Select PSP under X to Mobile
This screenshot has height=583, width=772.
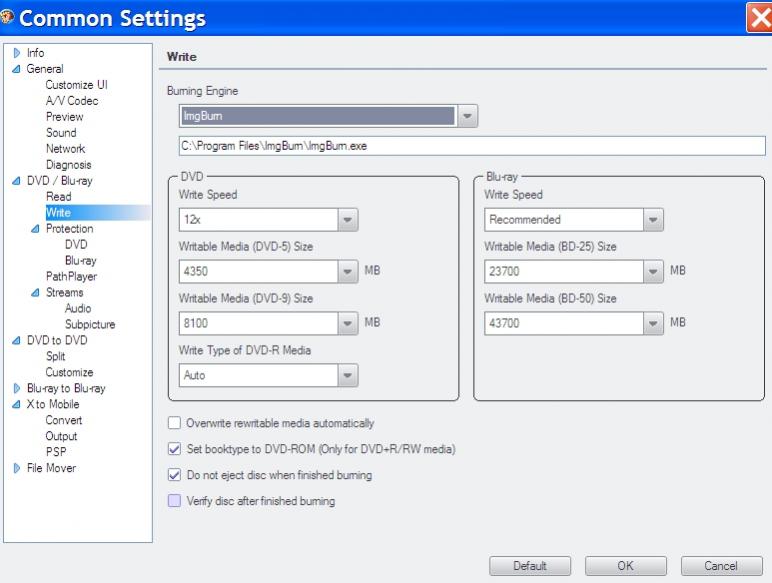click(x=56, y=452)
